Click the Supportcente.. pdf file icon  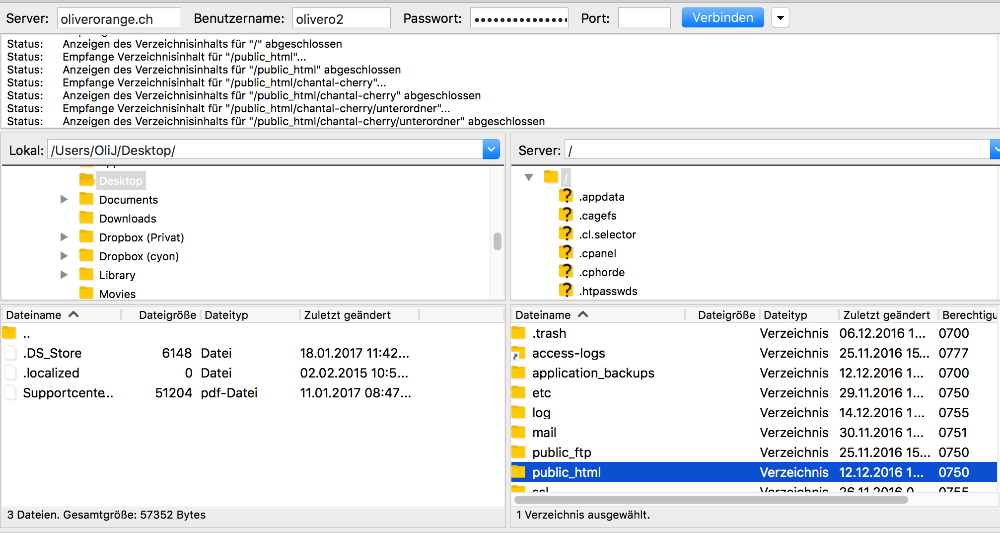pos(10,392)
